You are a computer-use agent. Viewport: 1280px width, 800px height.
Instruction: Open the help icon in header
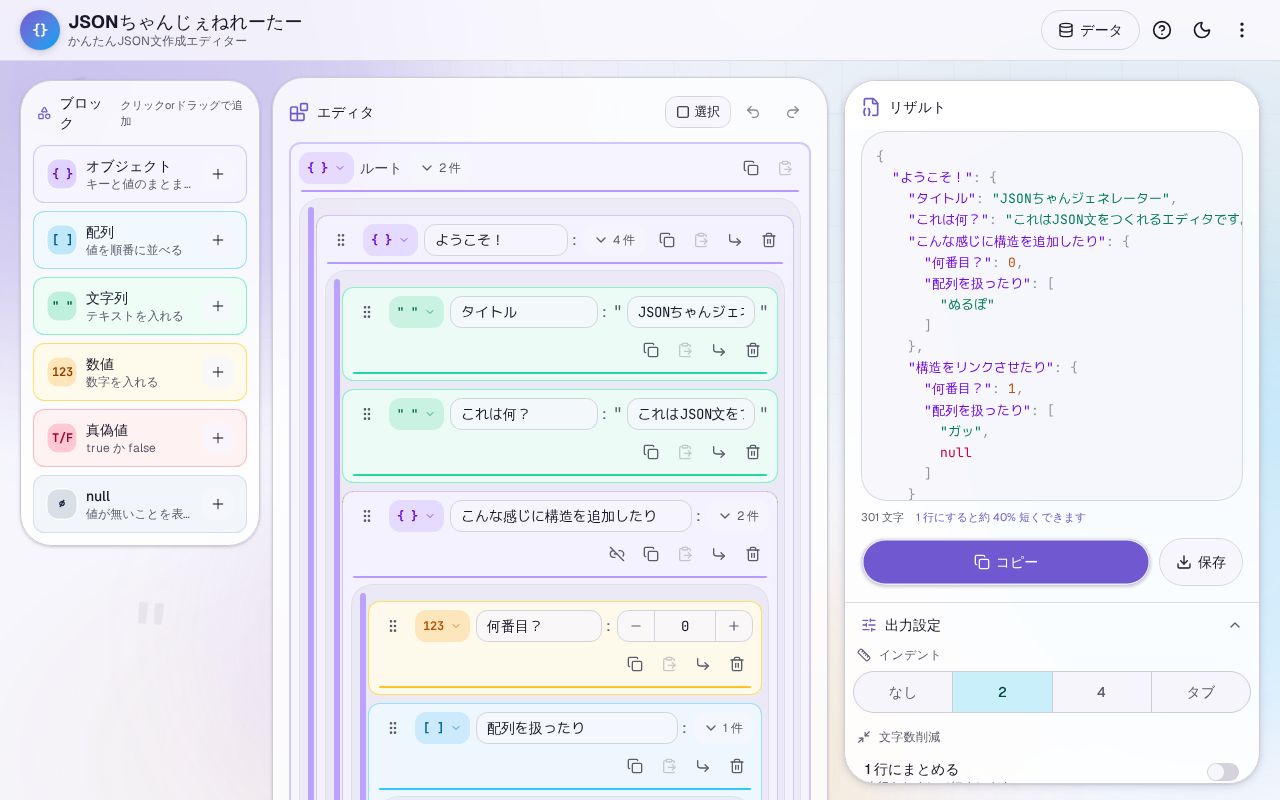(x=1162, y=30)
